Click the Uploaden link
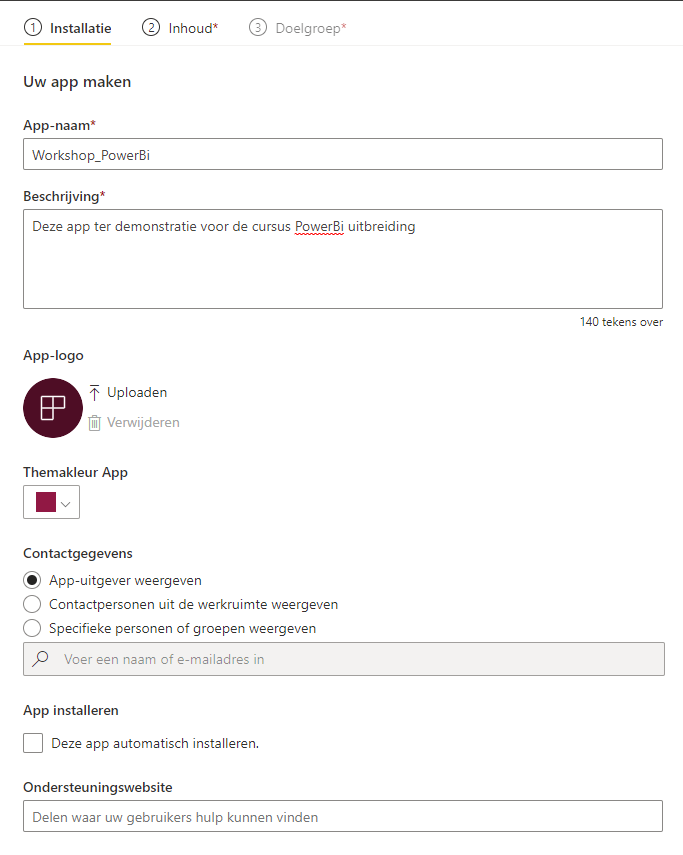The height and width of the screenshot is (855, 683). tap(137, 393)
